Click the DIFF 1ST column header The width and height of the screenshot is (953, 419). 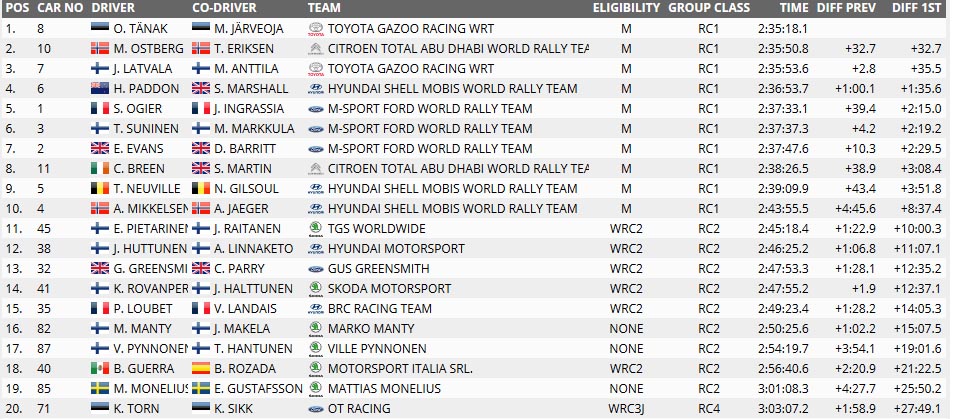point(917,8)
